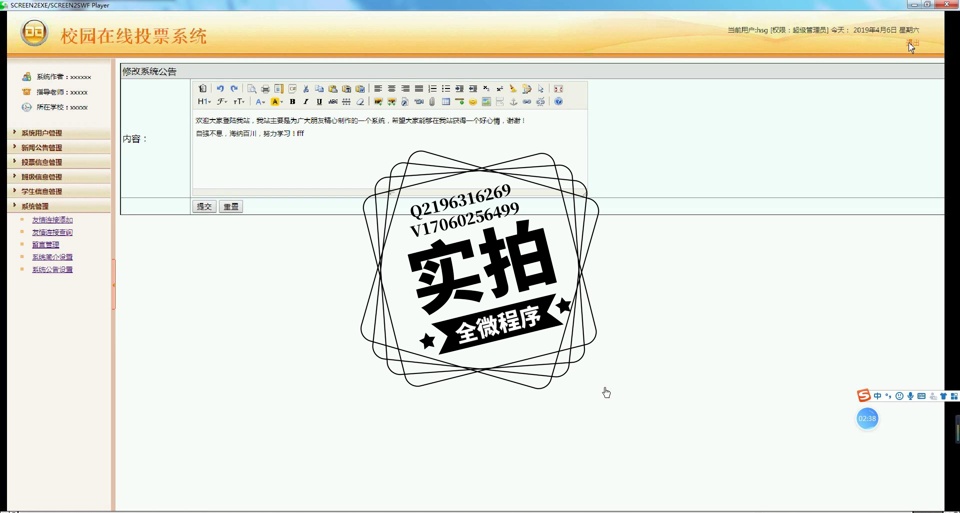
Task: Click the Undo icon in editor toolbar
Action: click(x=220, y=89)
